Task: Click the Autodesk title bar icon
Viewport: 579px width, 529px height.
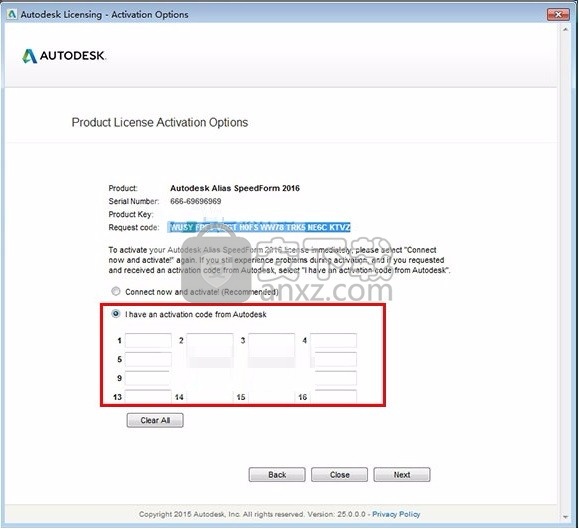Action: [12, 14]
